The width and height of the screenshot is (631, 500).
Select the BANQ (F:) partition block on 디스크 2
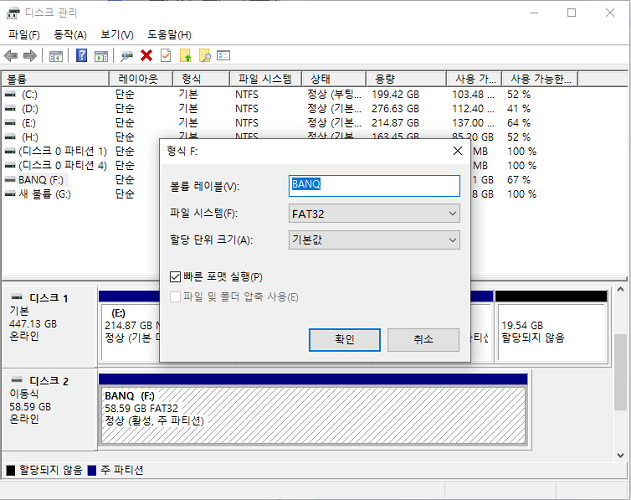point(313,415)
